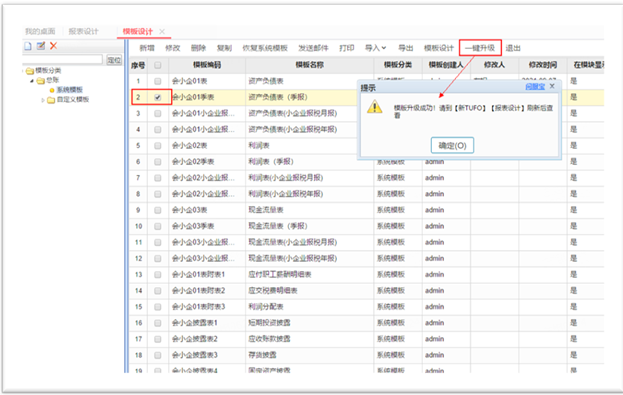623x395 pixels.
Task: Check the box for row 会小企01表附表1
Action: pyautogui.click(x=158, y=275)
